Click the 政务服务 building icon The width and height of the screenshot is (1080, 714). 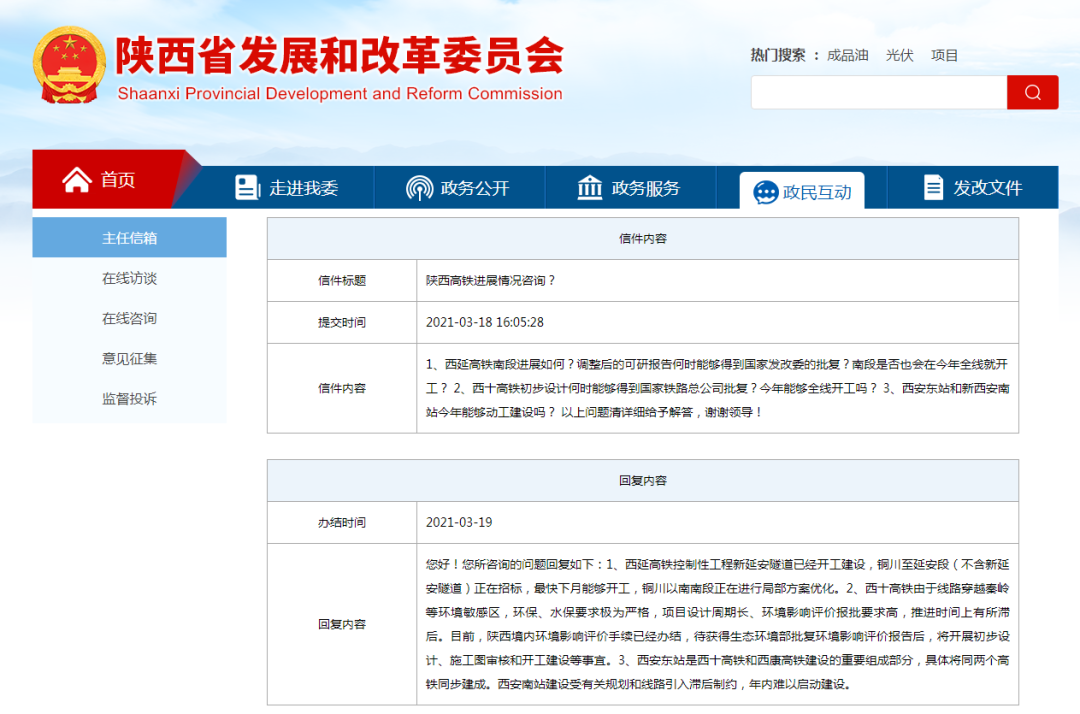tap(590, 187)
